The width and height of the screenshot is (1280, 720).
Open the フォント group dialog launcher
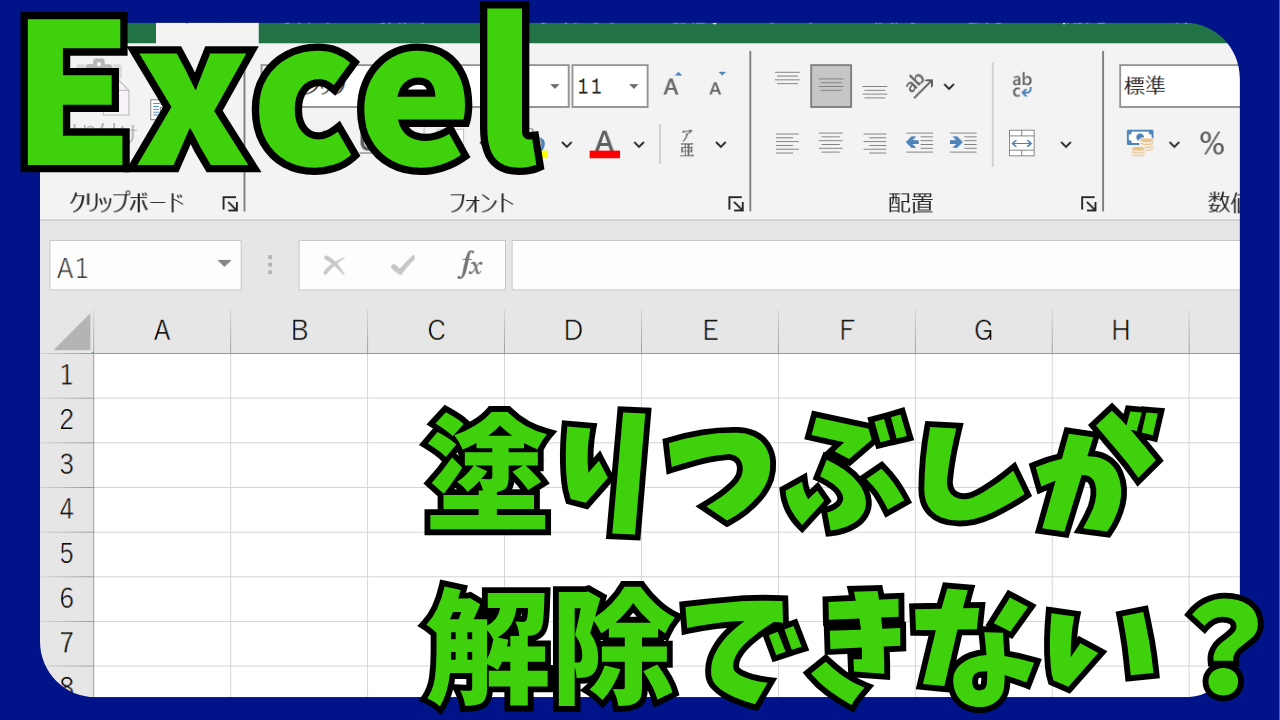(x=736, y=204)
